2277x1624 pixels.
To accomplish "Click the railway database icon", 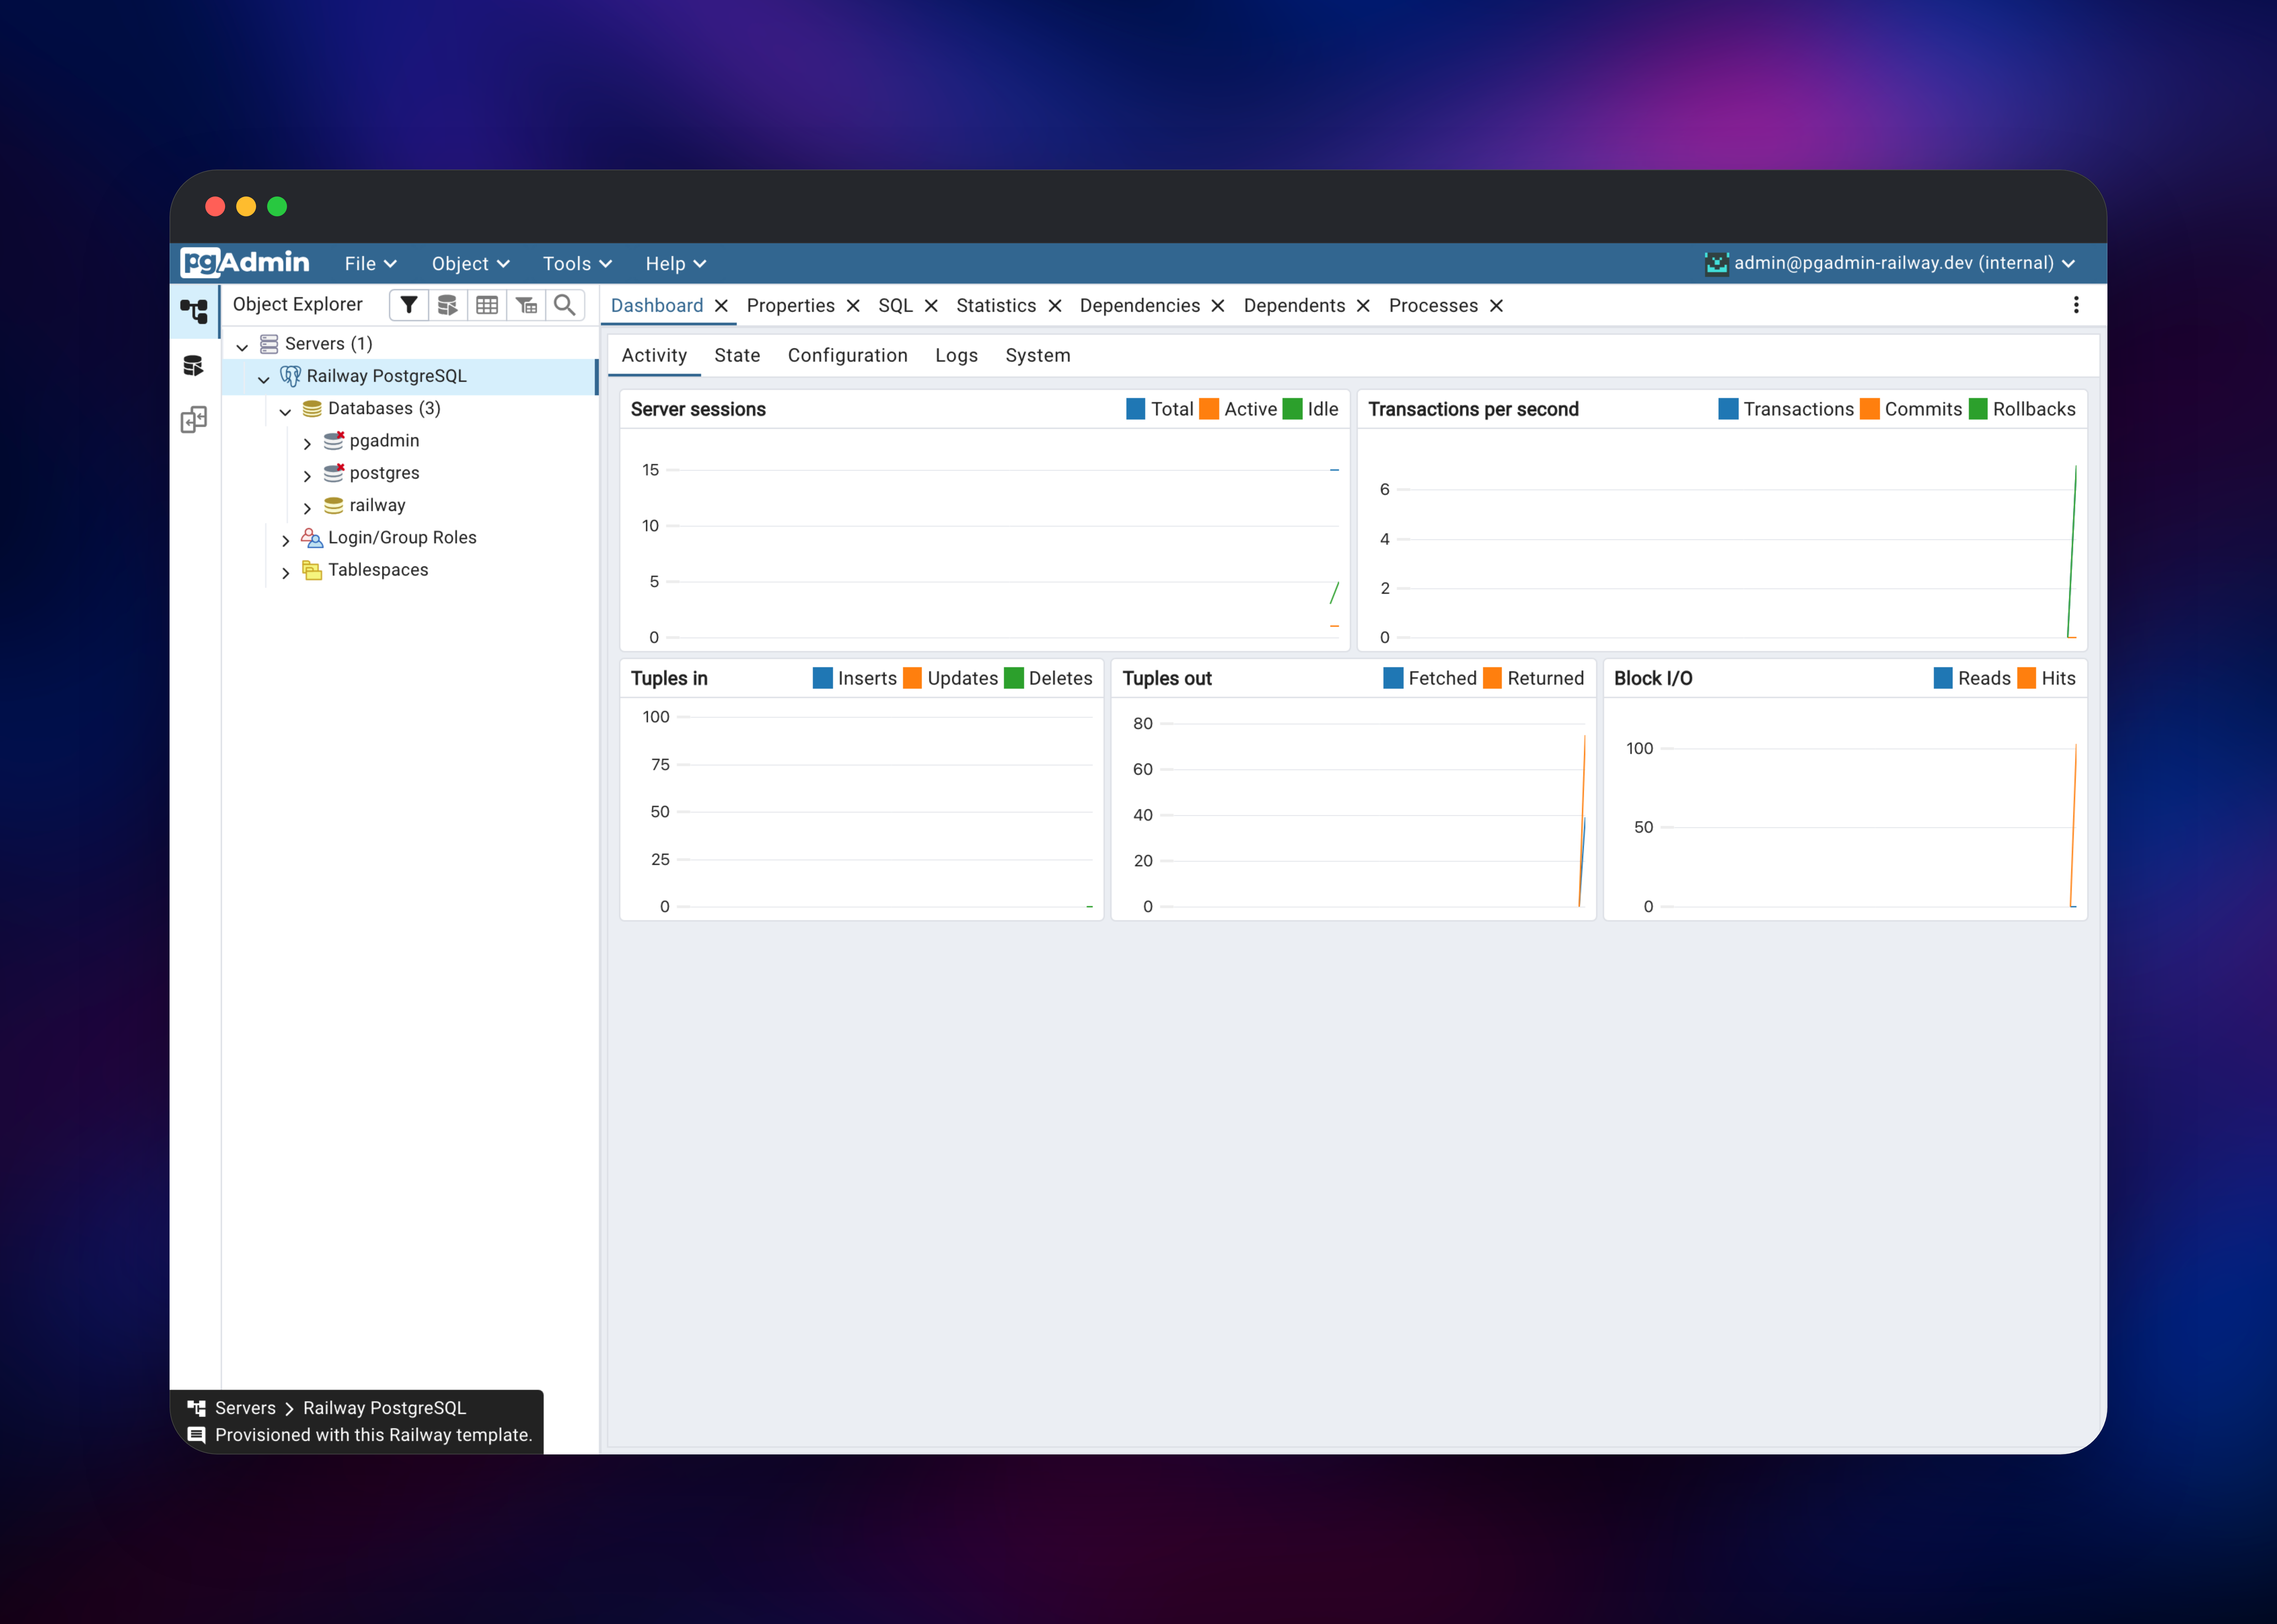I will point(334,506).
